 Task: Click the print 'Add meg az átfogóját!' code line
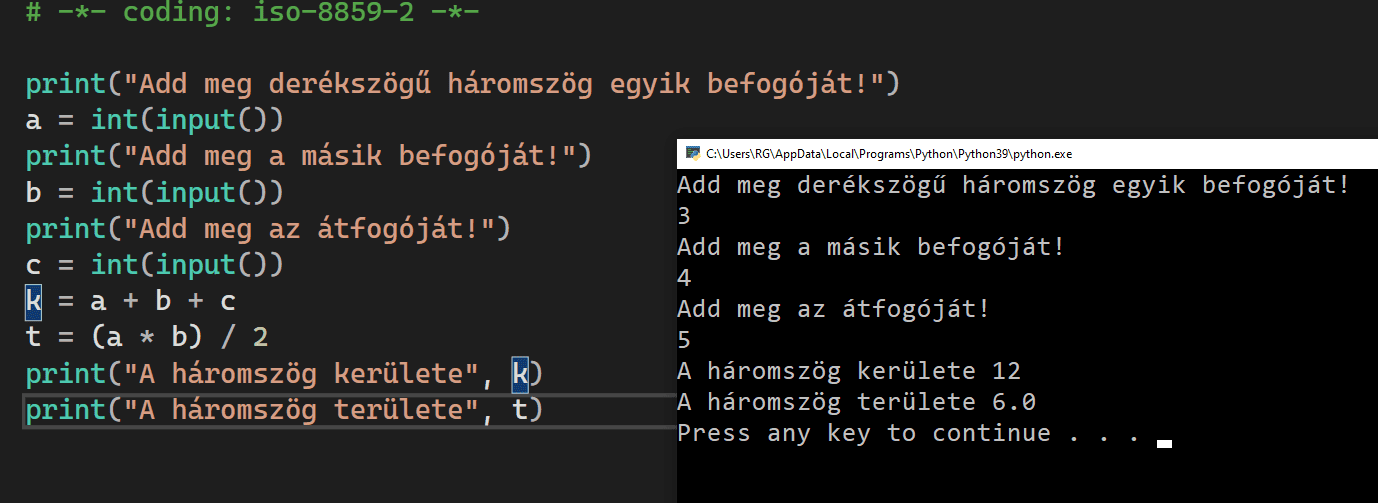(268, 229)
